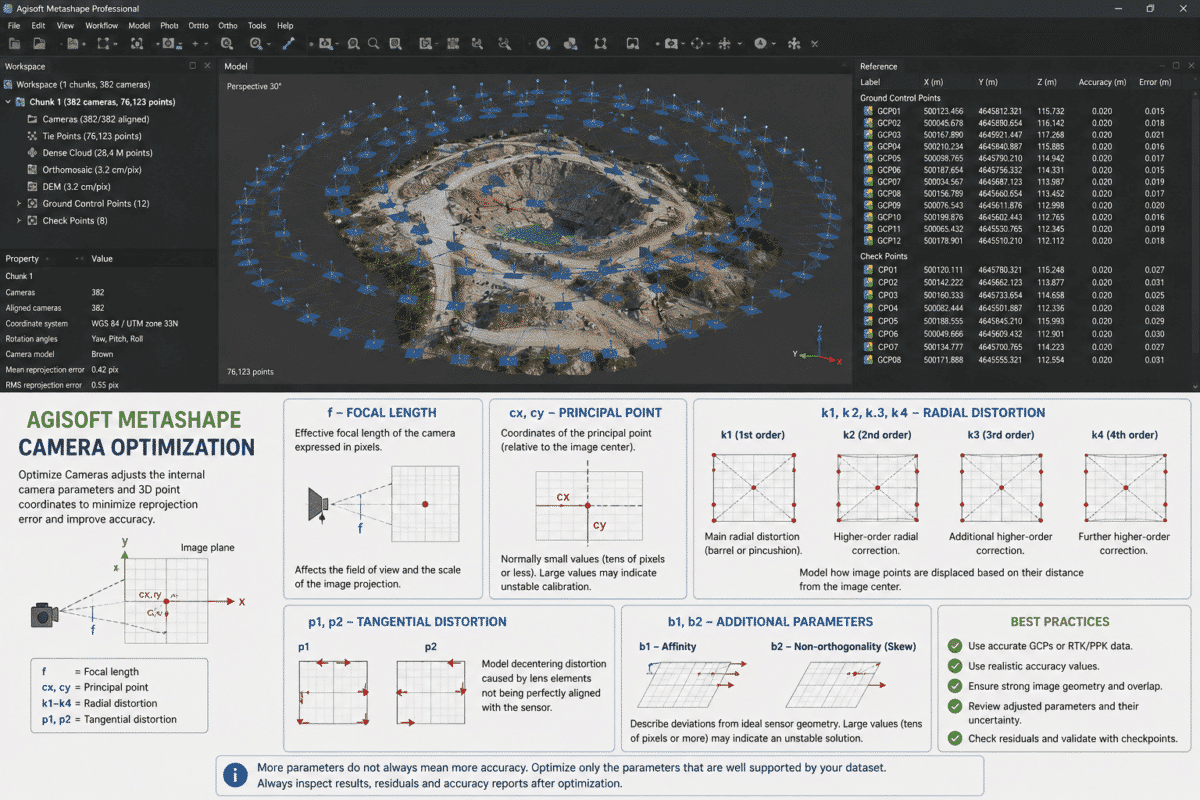This screenshot has height=800, width=1200.
Task: Click the Dense Cloud icon
Action: (33, 152)
